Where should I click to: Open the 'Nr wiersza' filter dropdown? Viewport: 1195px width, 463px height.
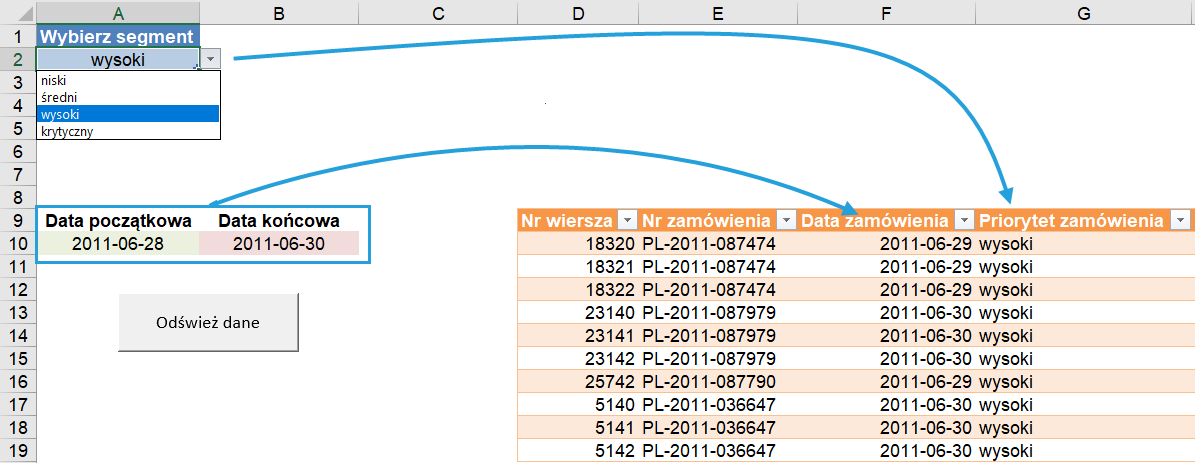pyautogui.click(x=627, y=220)
